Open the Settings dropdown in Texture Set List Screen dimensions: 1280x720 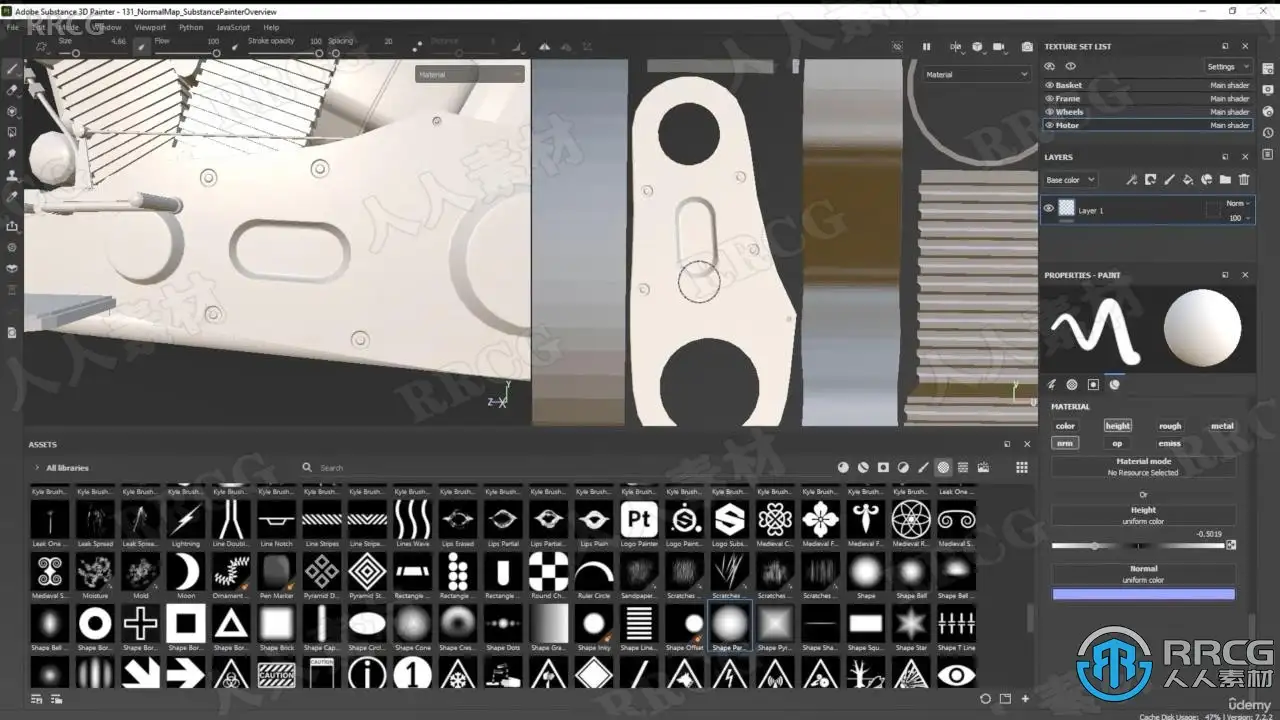click(1227, 67)
